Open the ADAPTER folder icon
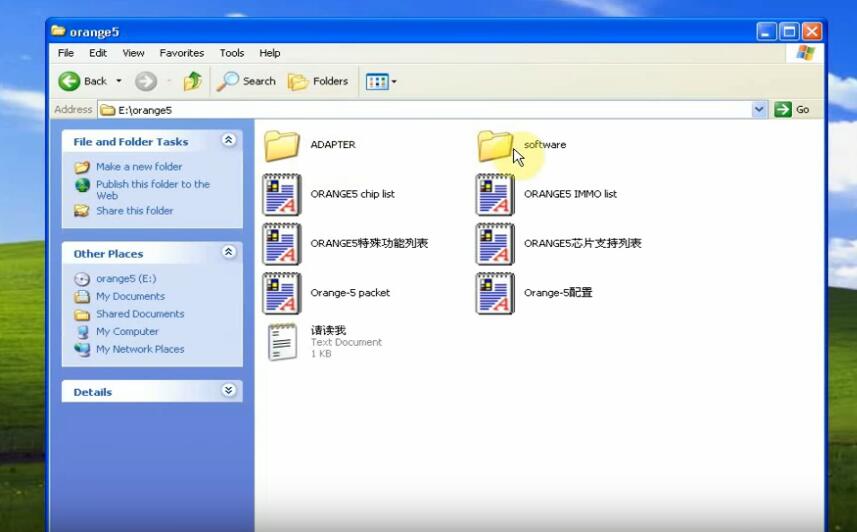Viewport: 857px width, 532px height. [x=281, y=145]
